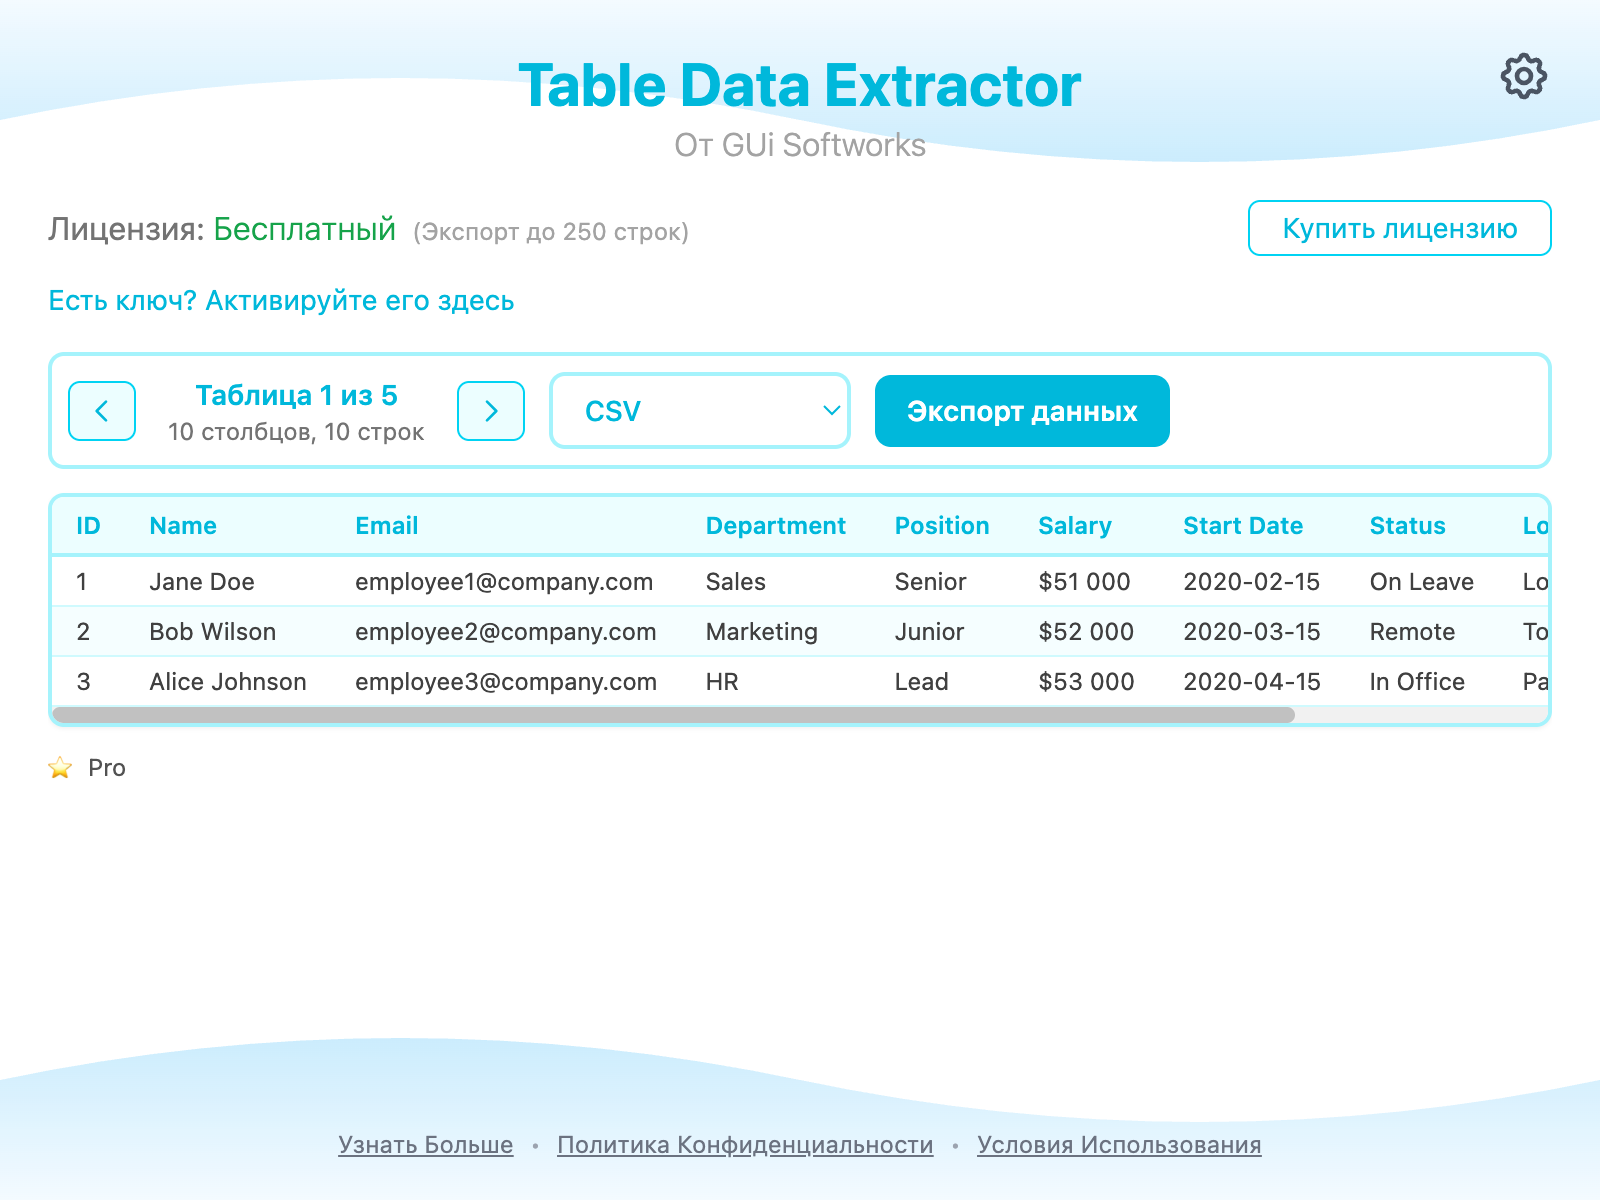Go to the next table
This screenshot has height=1200, width=1600.
(x=491, y=411)
